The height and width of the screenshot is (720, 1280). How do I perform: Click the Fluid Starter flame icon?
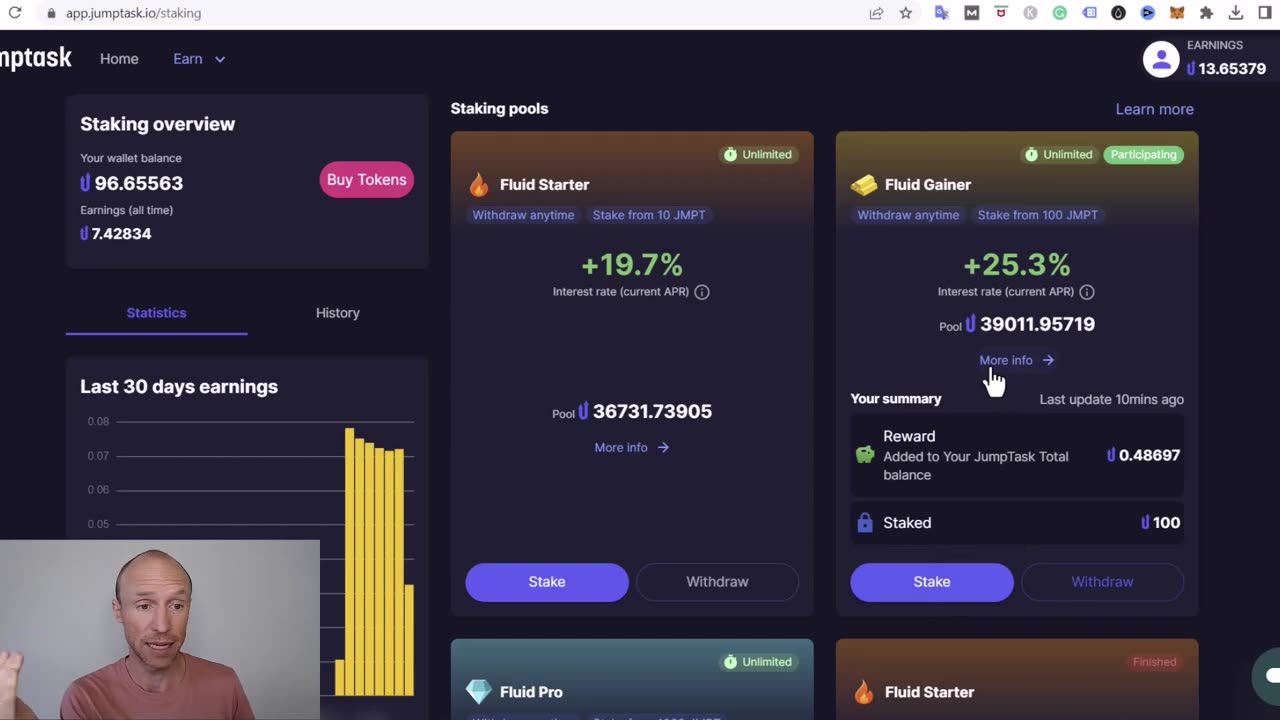[479, 184]
